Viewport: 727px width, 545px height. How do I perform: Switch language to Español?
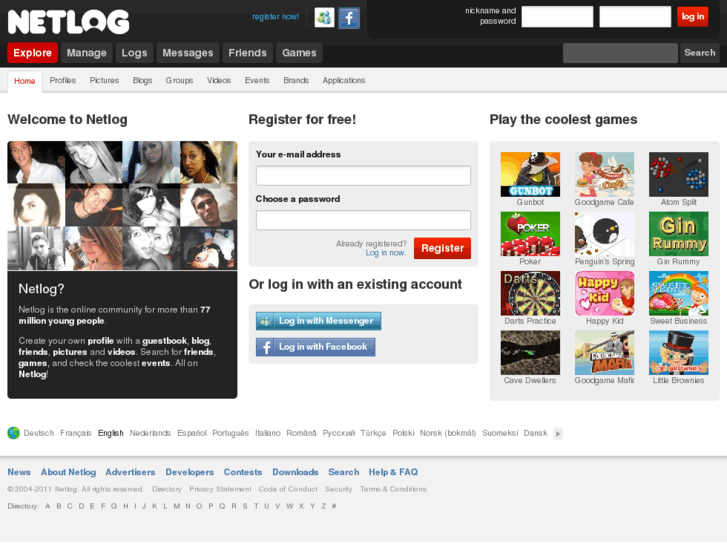192,433
